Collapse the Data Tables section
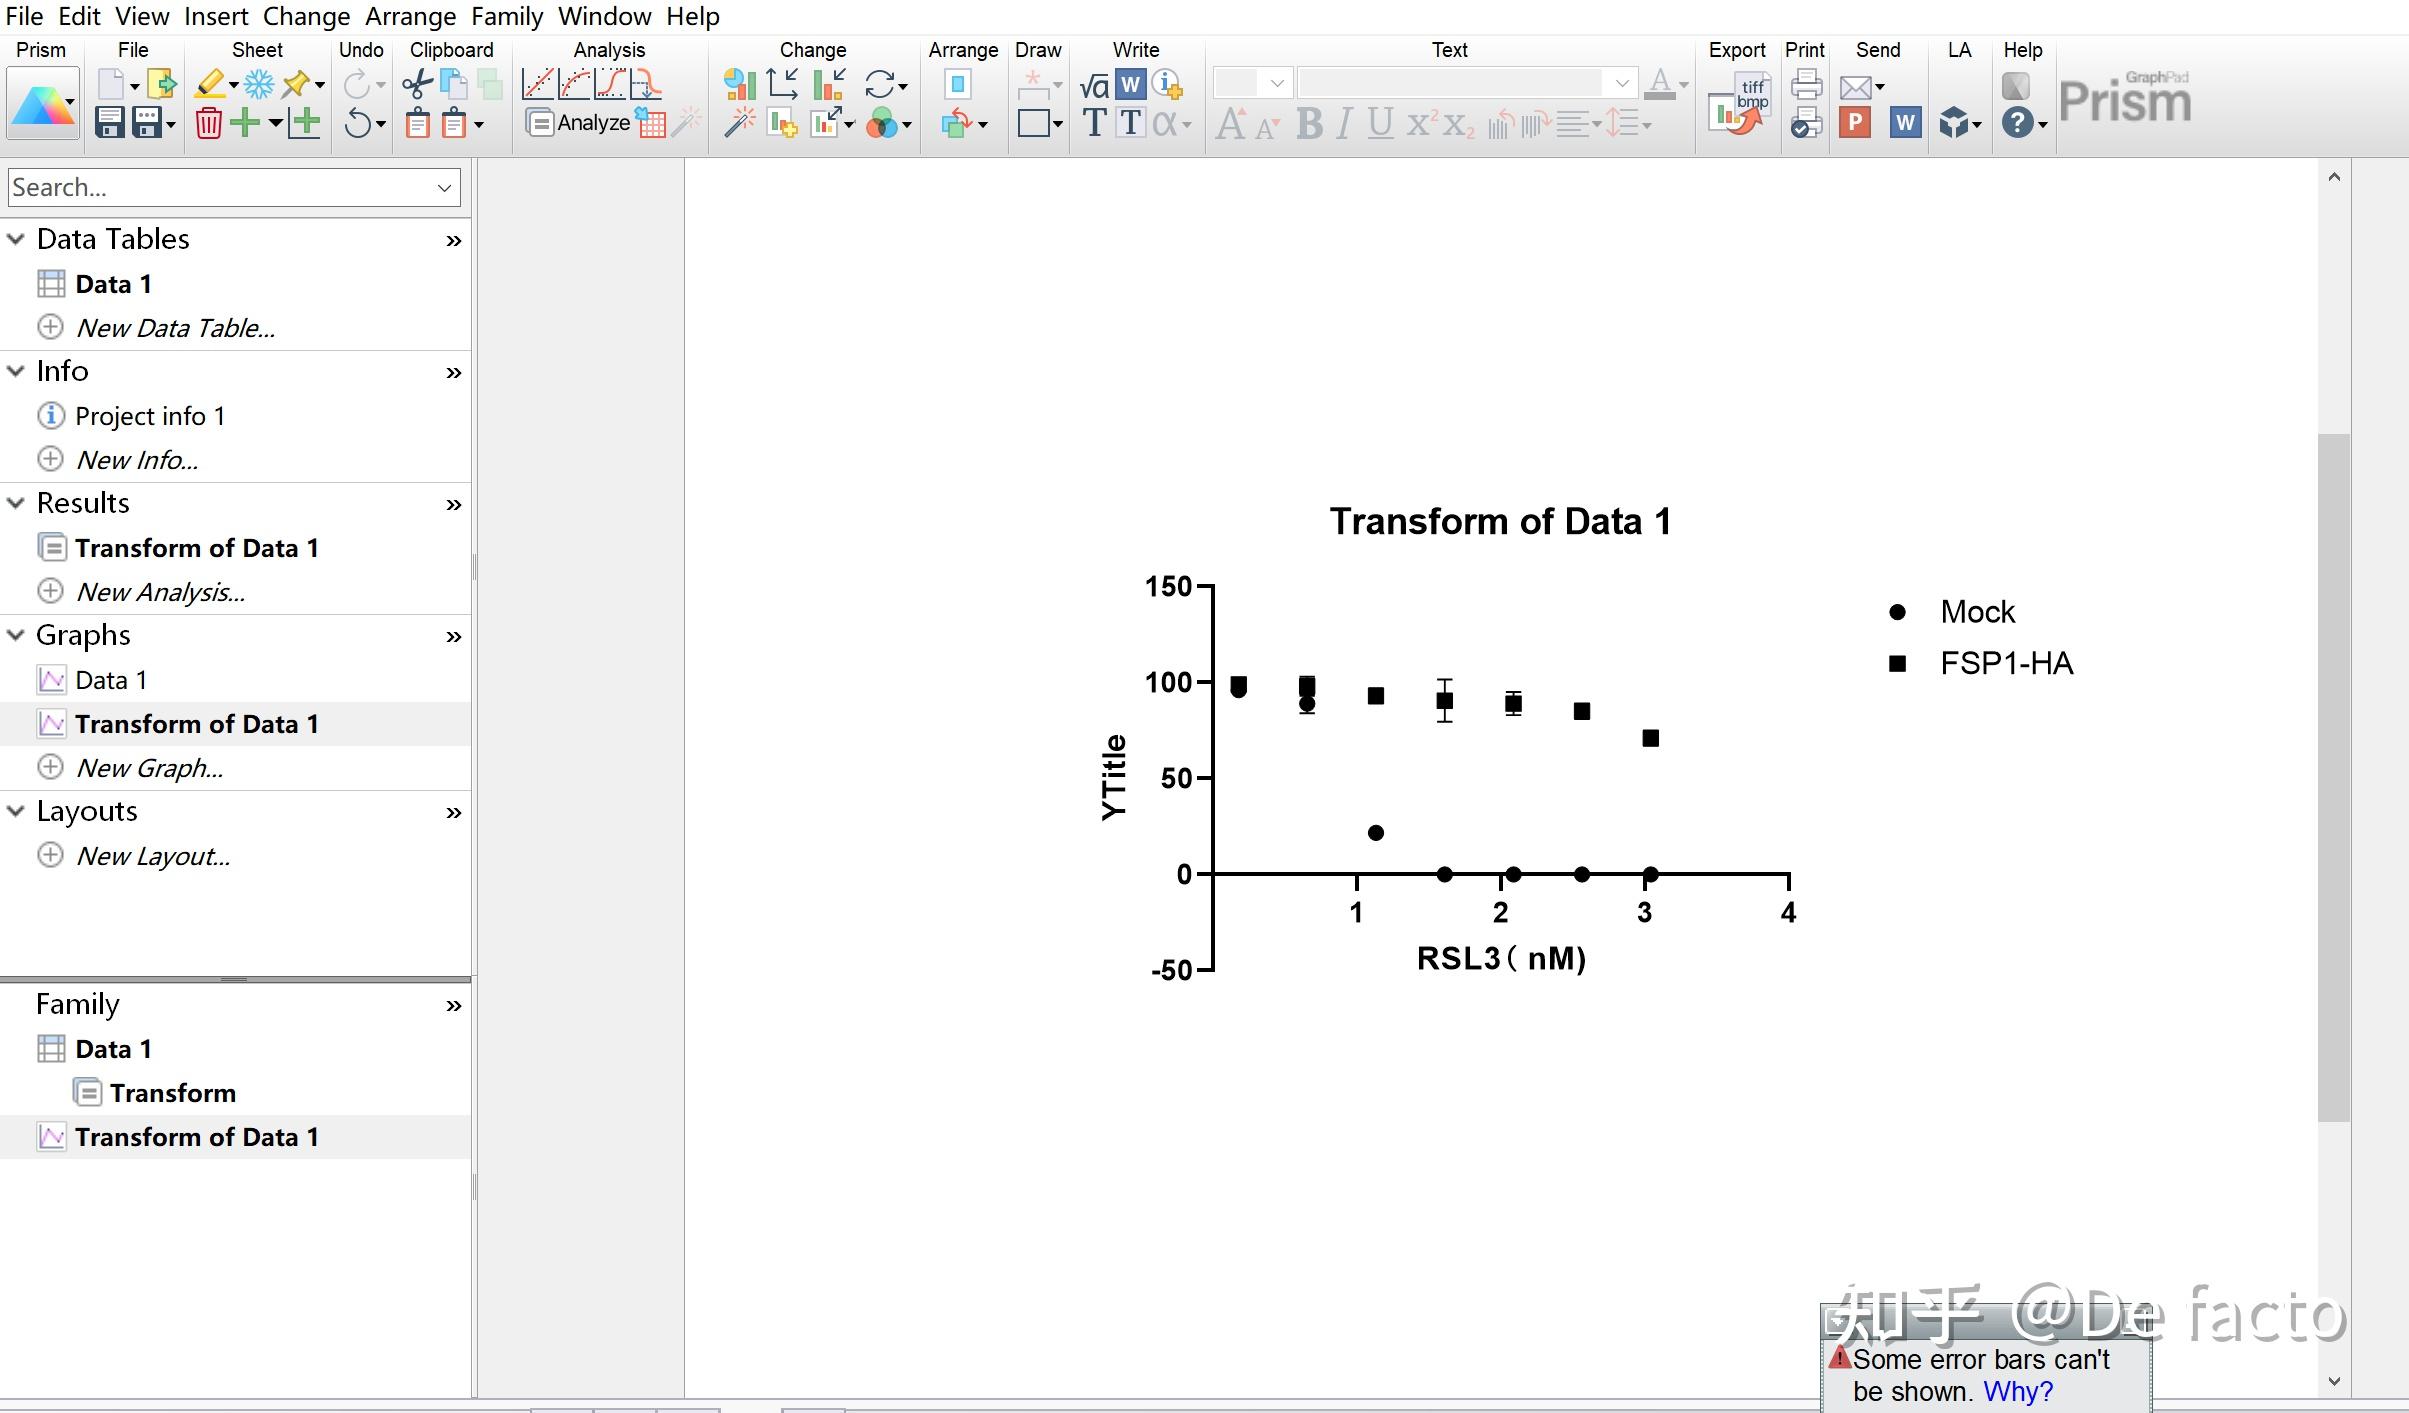 click(x=16, y=239)
